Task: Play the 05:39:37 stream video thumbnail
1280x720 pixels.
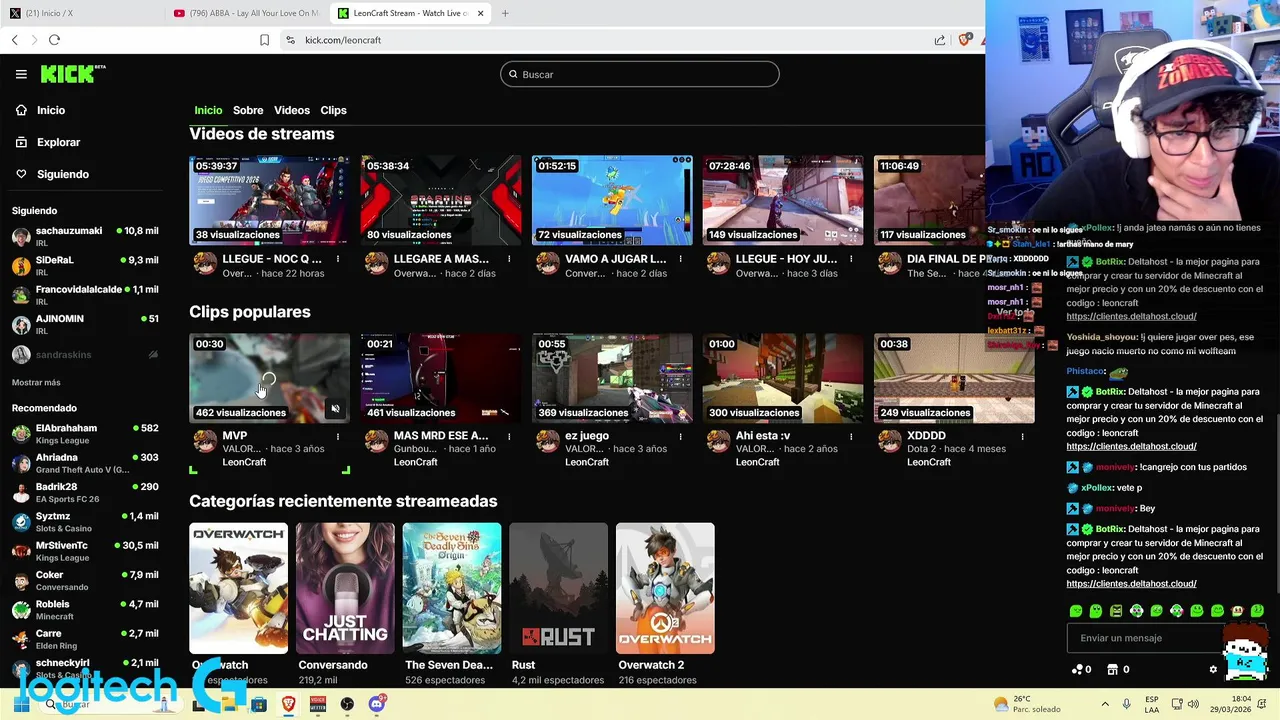Action: (269, 200)
